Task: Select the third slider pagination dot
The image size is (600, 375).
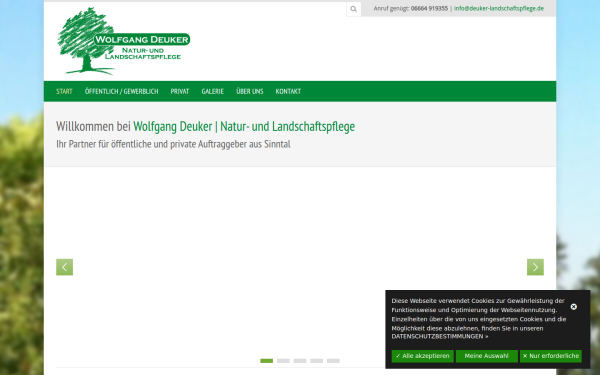Action: click(x=300, y=361)
